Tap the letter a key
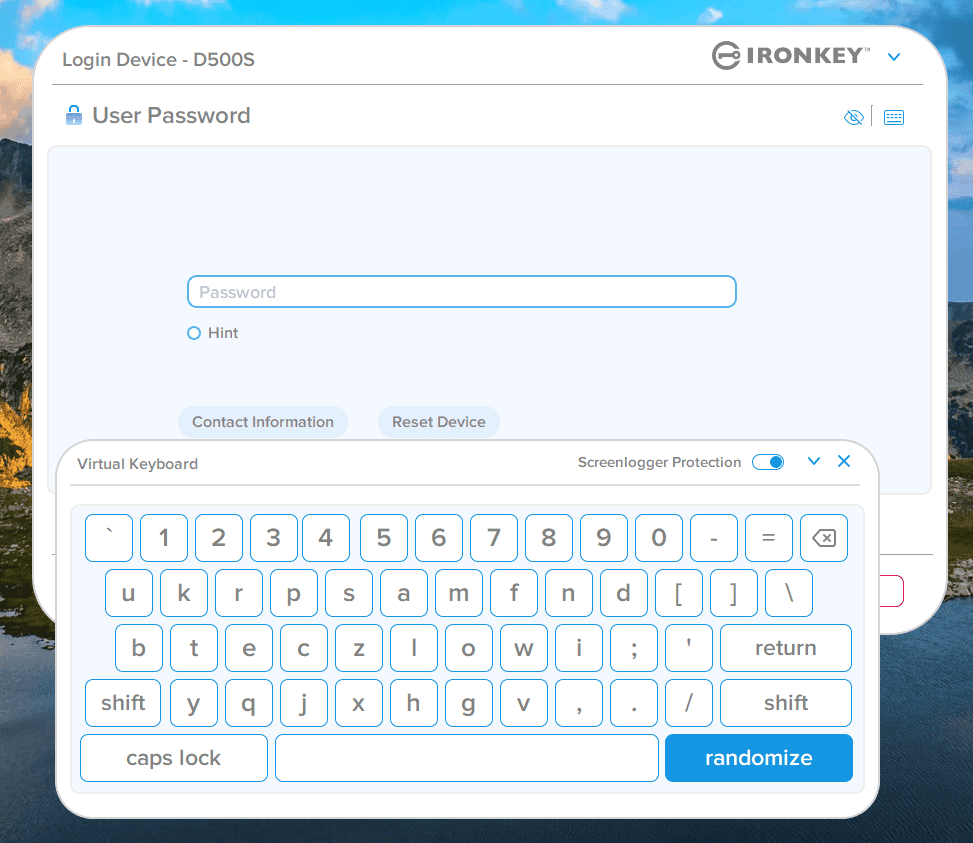973x843 pixels. pyautogui.click(x=404, y=593)
